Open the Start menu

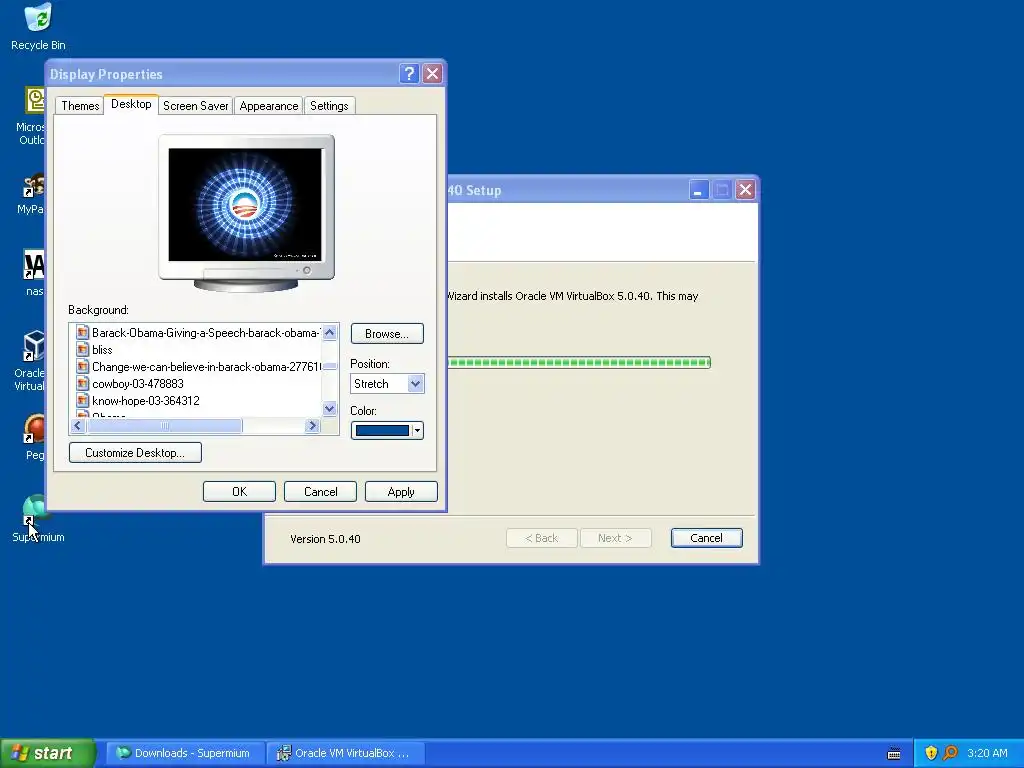(x=47, y=753)
